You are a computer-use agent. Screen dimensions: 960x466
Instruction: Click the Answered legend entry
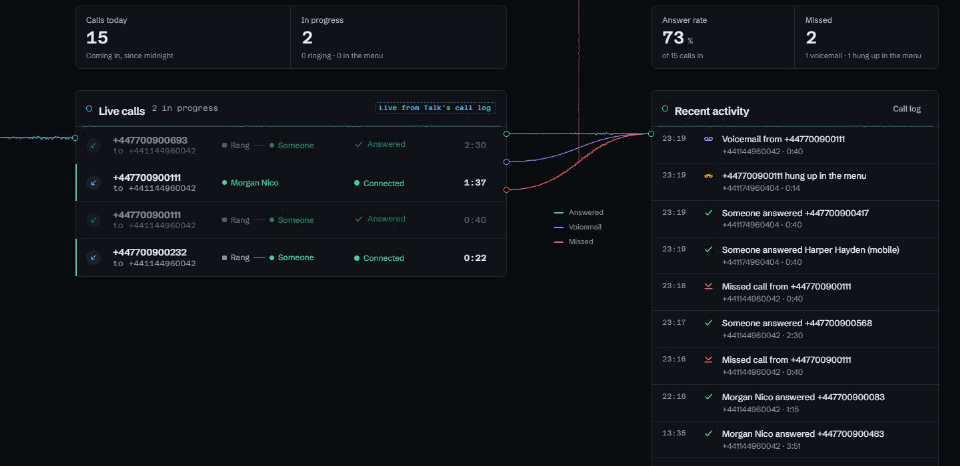pos(578,212)
